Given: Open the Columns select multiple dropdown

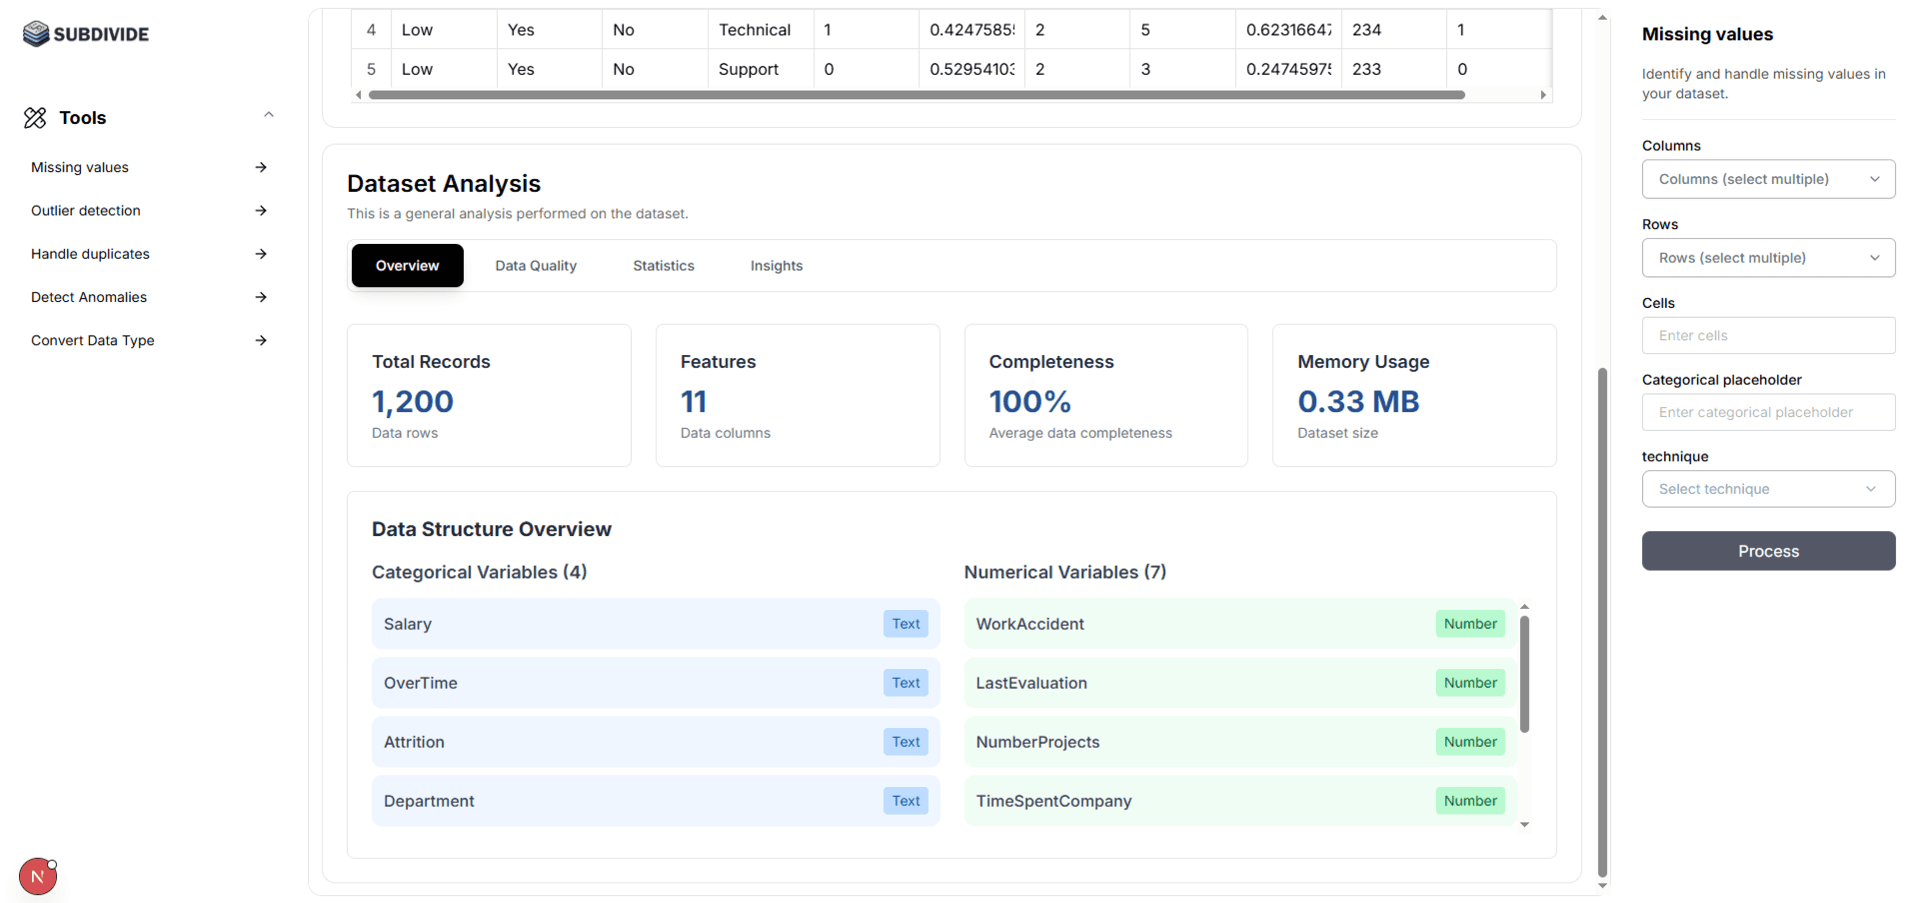Looking at the screenshot, I should [1767, 178].
